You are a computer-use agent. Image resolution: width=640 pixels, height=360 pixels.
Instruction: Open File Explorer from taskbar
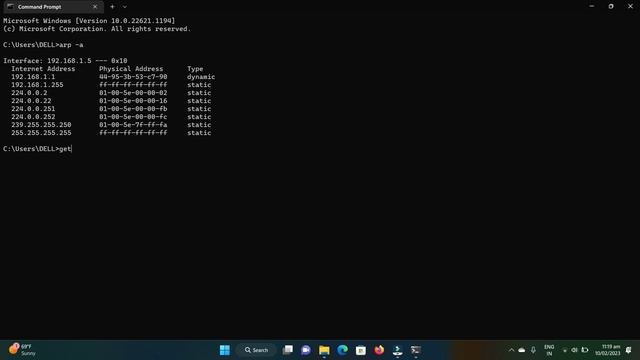pos(324,350)
